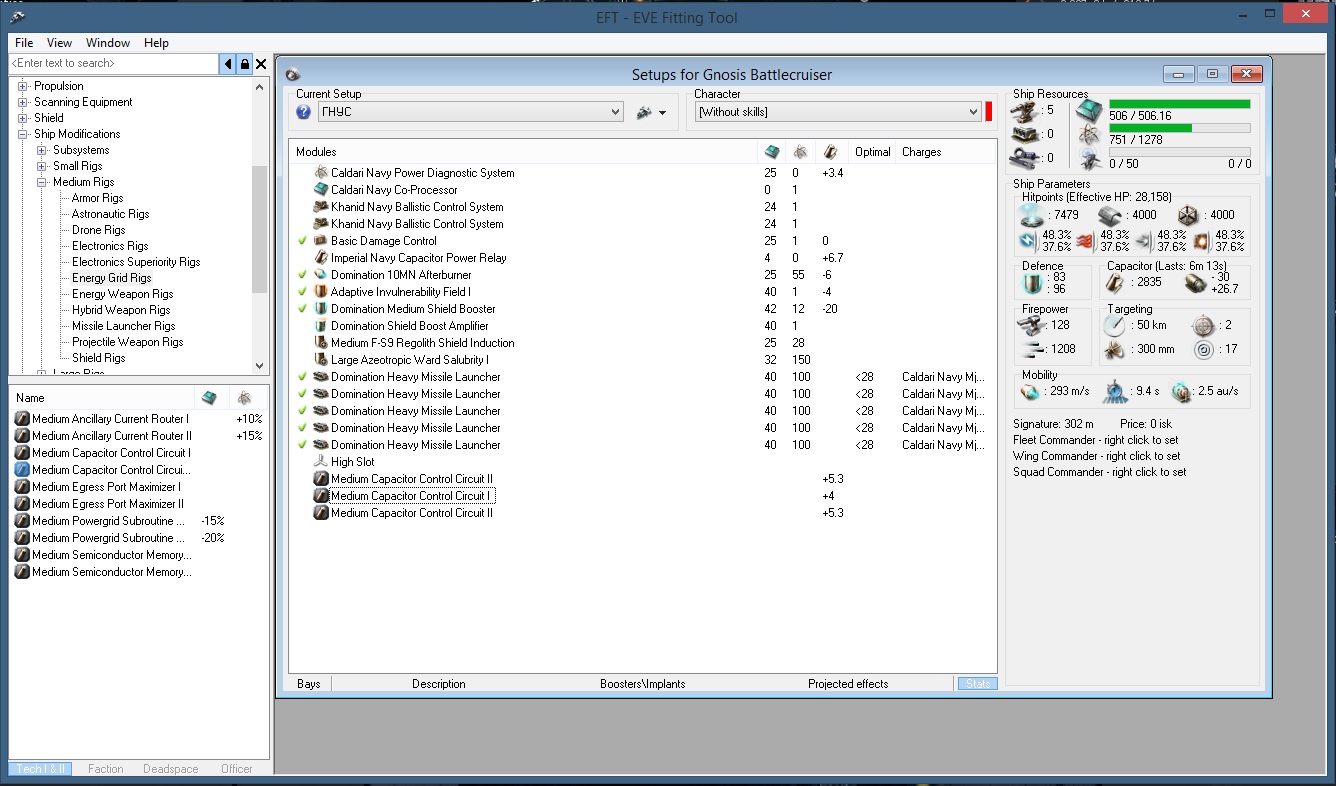Screen dimensions: 1336x786
Task: Click the max velocity icon showing 293 m/s
Action: click(x=1030, y=392)
